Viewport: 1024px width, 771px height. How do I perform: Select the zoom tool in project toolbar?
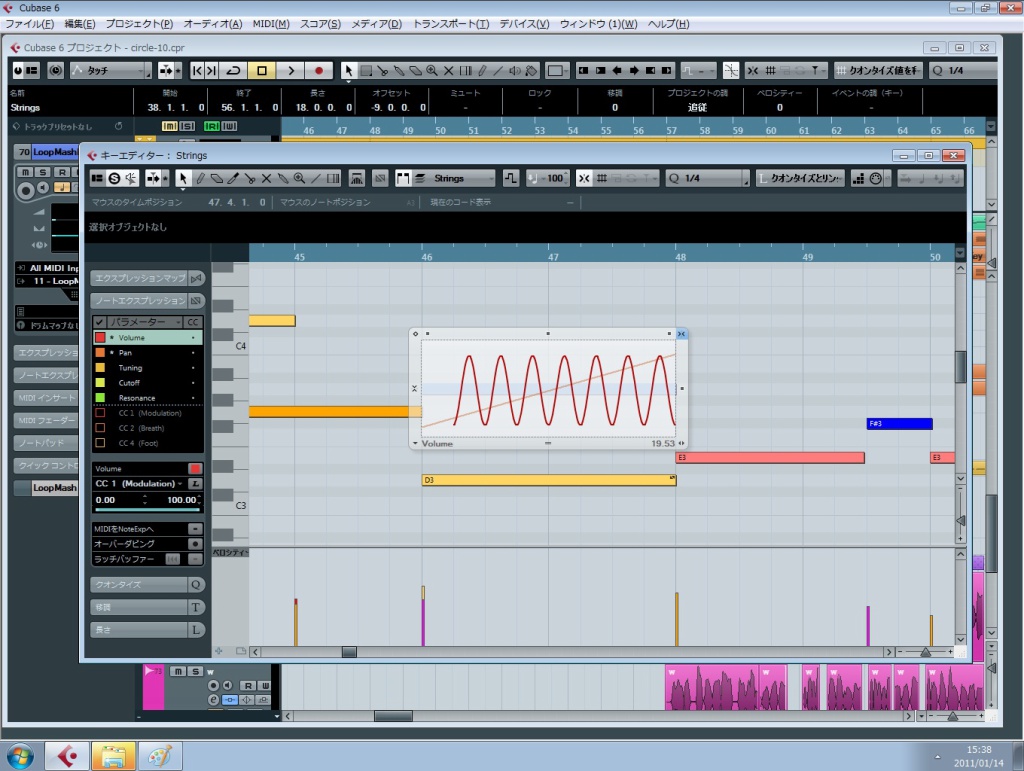(x=432, y=71)
